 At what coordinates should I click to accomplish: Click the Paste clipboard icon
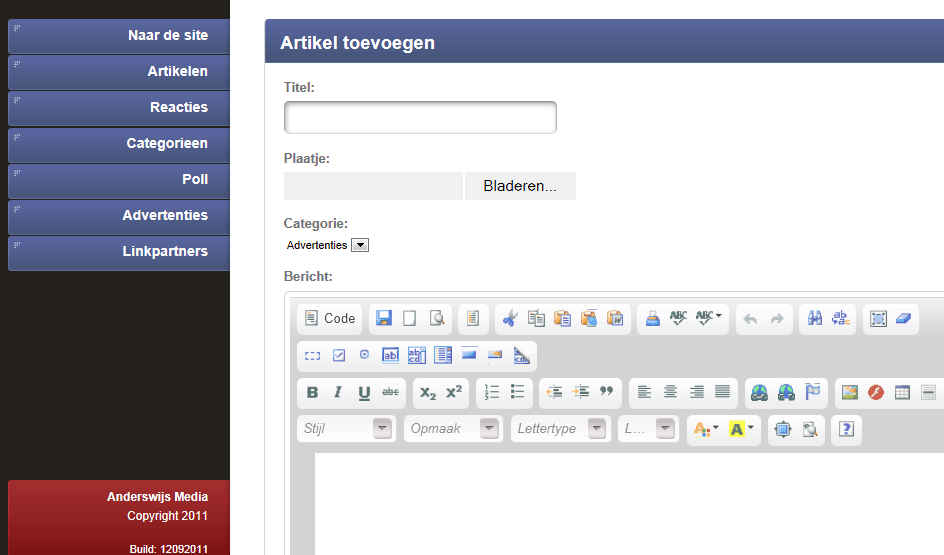(x=563, y=318)
